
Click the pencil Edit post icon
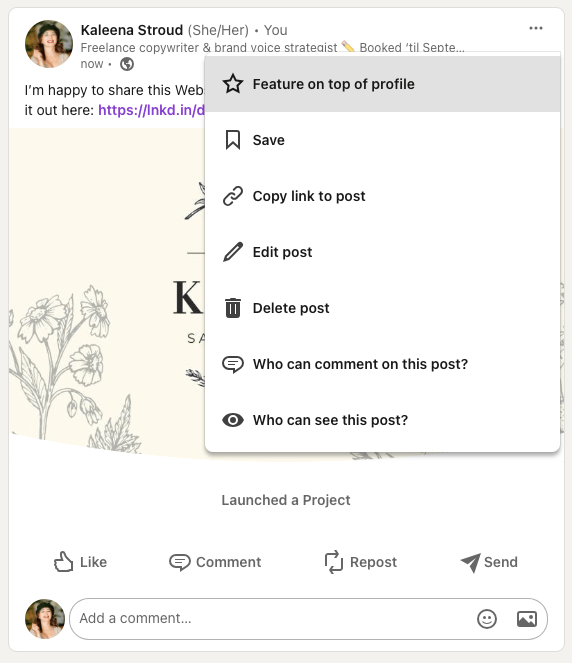click(233, 252)
